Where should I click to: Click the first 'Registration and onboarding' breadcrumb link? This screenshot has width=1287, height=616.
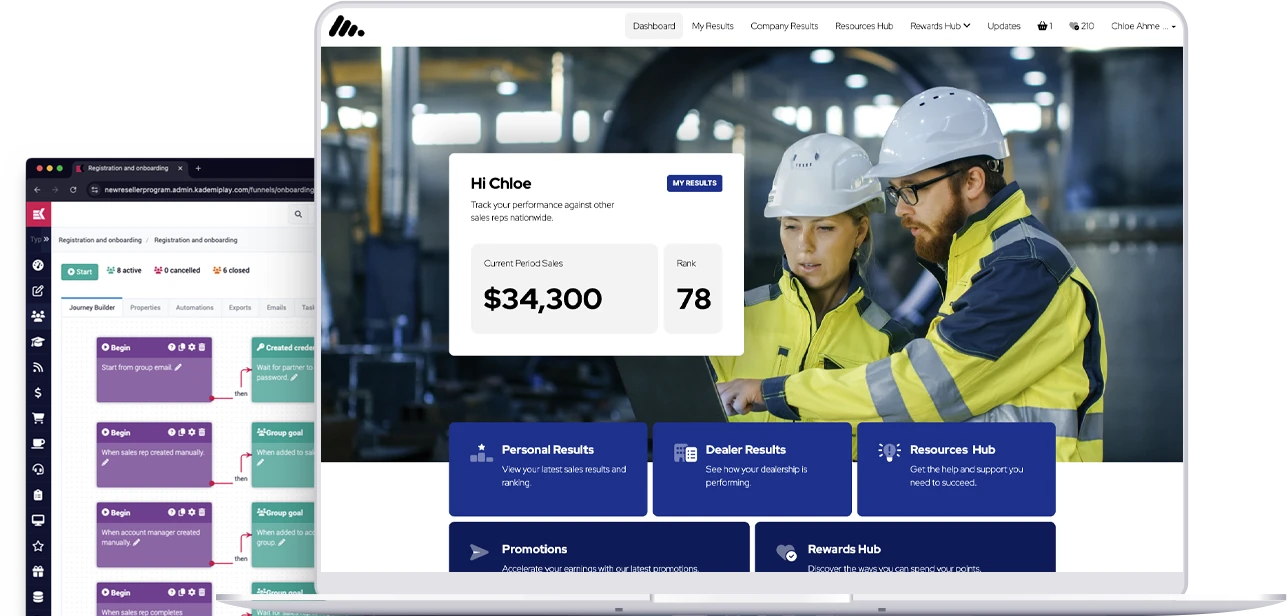point(99,240)
